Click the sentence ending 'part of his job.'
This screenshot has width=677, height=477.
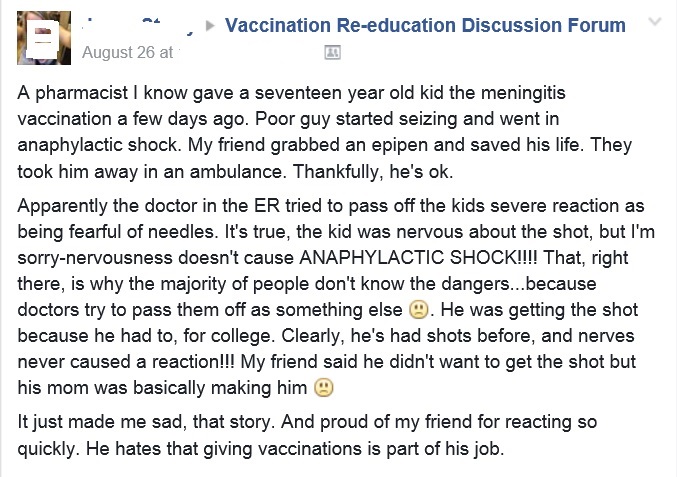click(295, 449)
